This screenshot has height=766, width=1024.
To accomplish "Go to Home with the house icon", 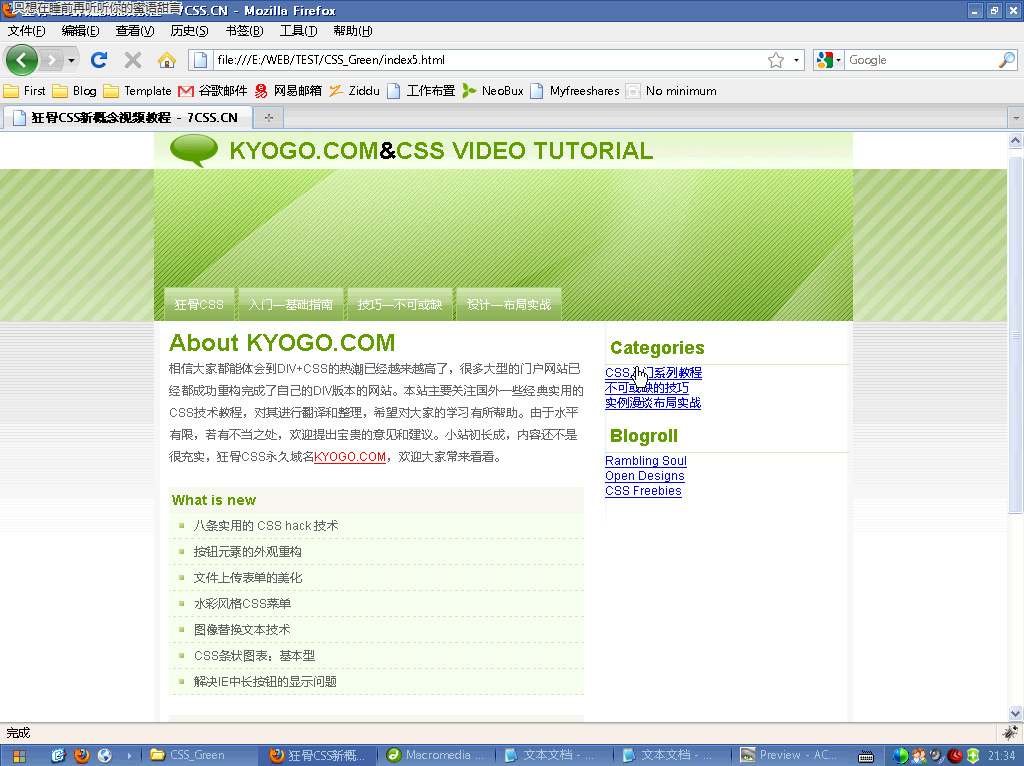I will coord(167,60).
